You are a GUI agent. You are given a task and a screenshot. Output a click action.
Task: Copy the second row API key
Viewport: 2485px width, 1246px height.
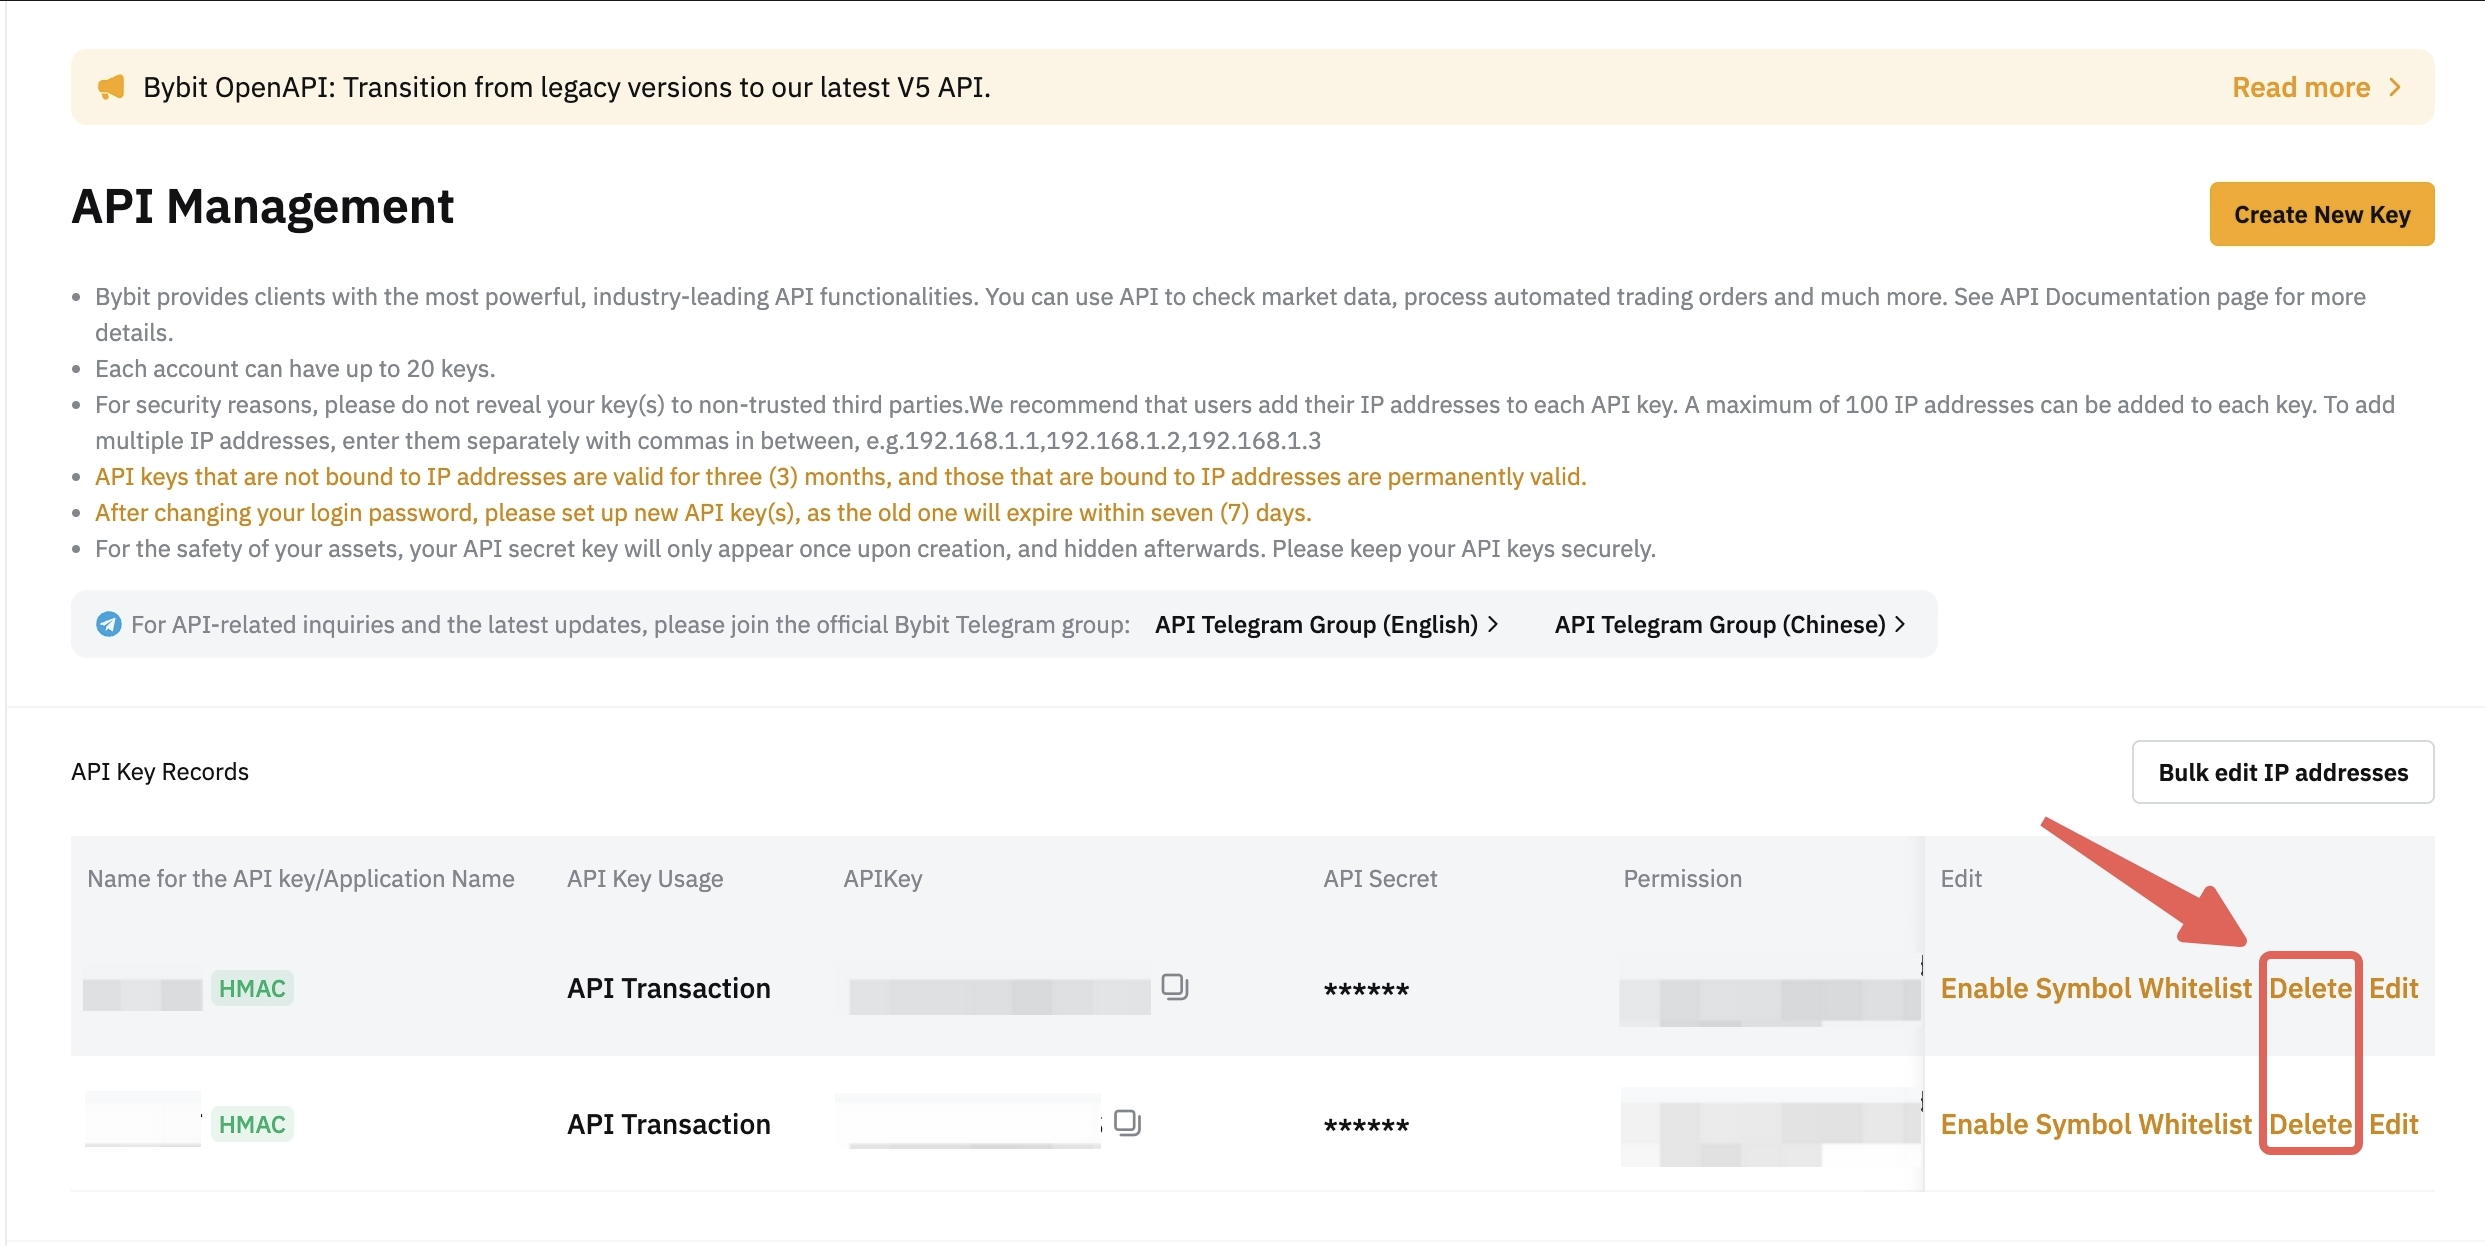pyautogui.click(x=1127, y=1122)
